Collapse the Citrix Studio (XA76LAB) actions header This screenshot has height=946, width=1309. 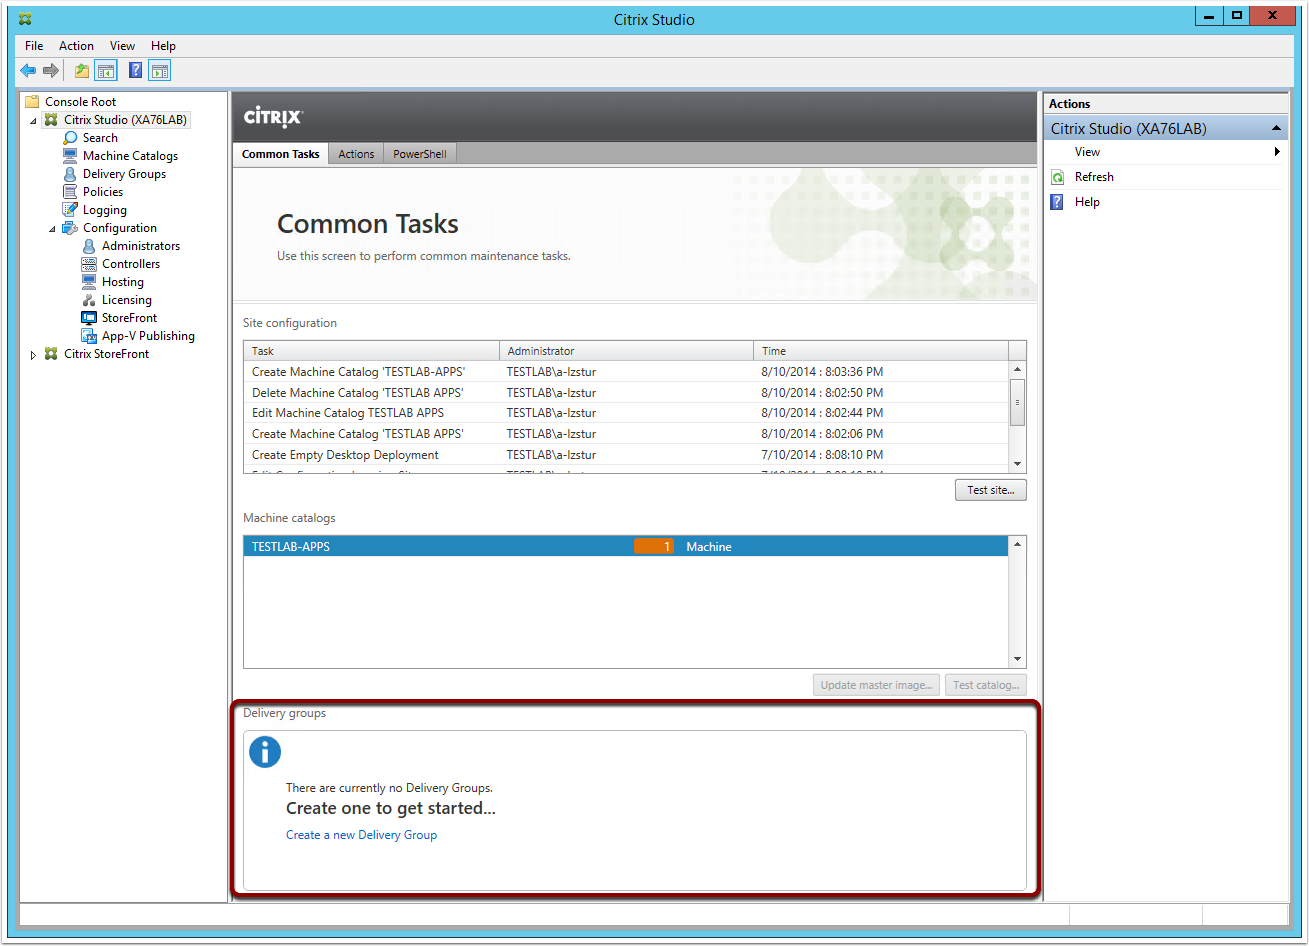point(1277,129)
